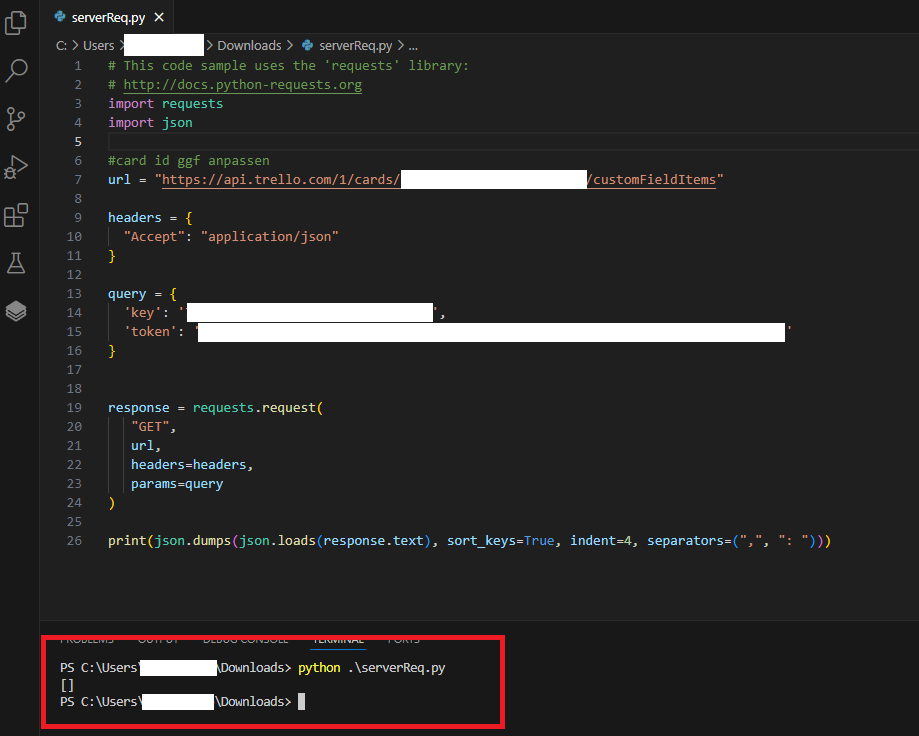
Task: Open the stacked layers icon view
Action: pos(16,311)
